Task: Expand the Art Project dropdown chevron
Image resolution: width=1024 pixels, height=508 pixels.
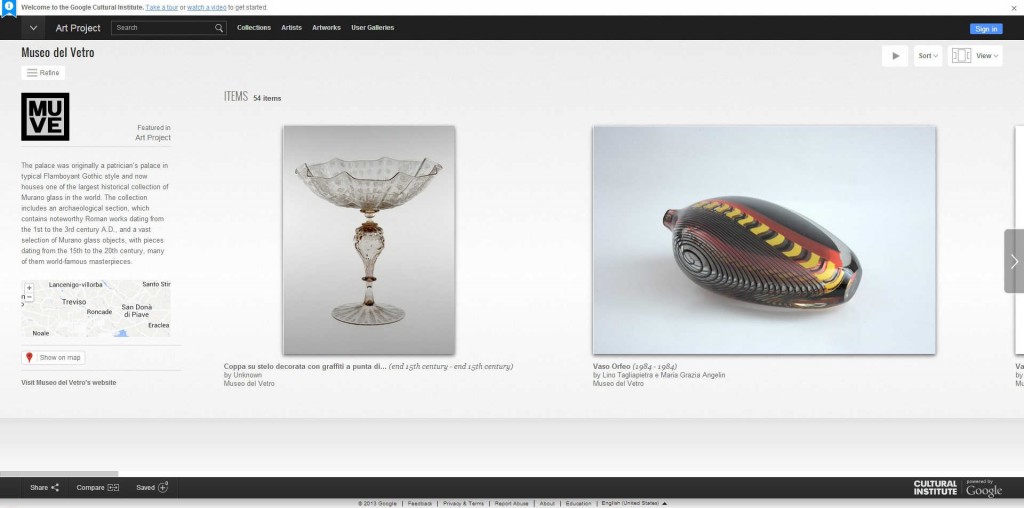Action: [33, 28]
